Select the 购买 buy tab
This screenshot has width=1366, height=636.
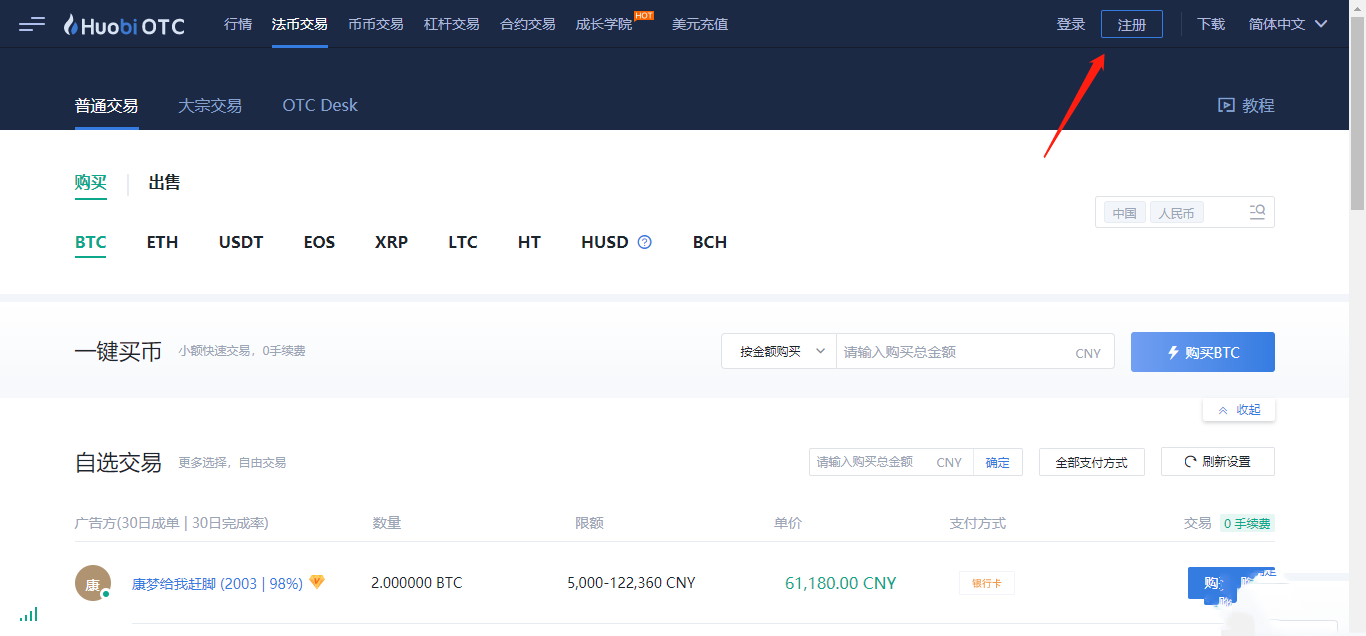[90, 182]
